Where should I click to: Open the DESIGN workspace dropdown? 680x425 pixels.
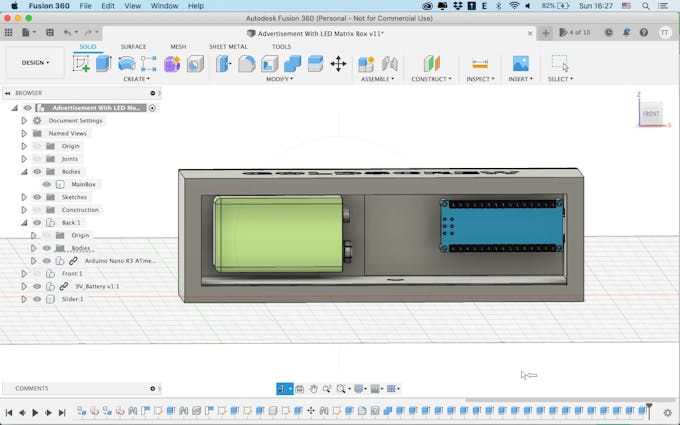point(35,62)
